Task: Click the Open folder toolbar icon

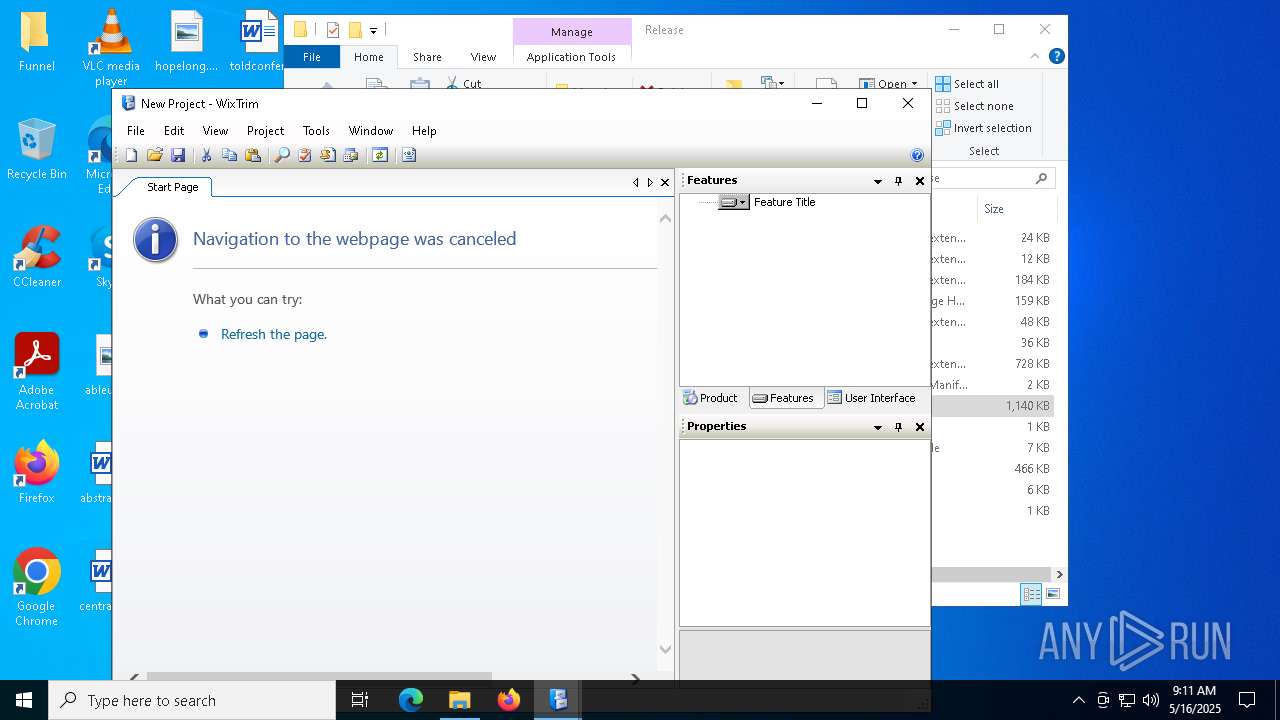Action: [x=154, y=155]
